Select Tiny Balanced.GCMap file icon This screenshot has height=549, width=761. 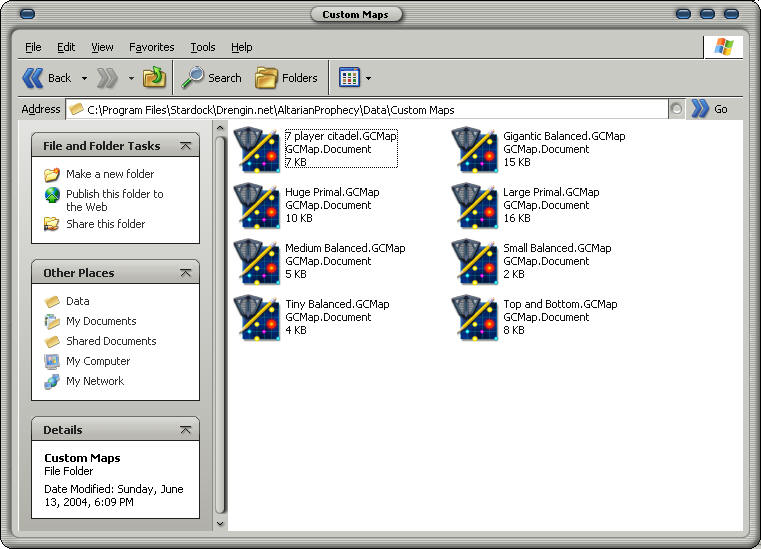257,318
